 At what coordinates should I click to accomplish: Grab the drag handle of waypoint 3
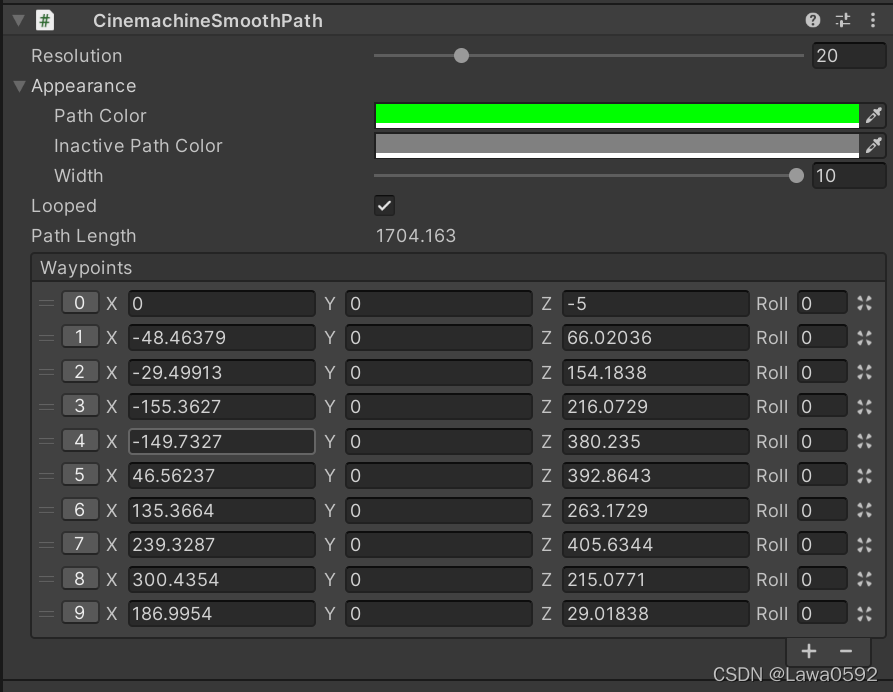(x=46, y=407)
